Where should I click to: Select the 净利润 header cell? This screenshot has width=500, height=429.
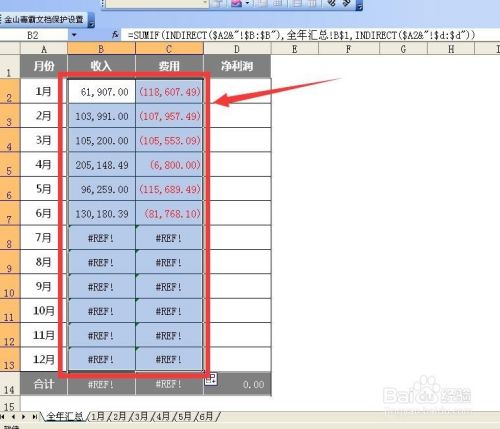[x=237, y=66]
